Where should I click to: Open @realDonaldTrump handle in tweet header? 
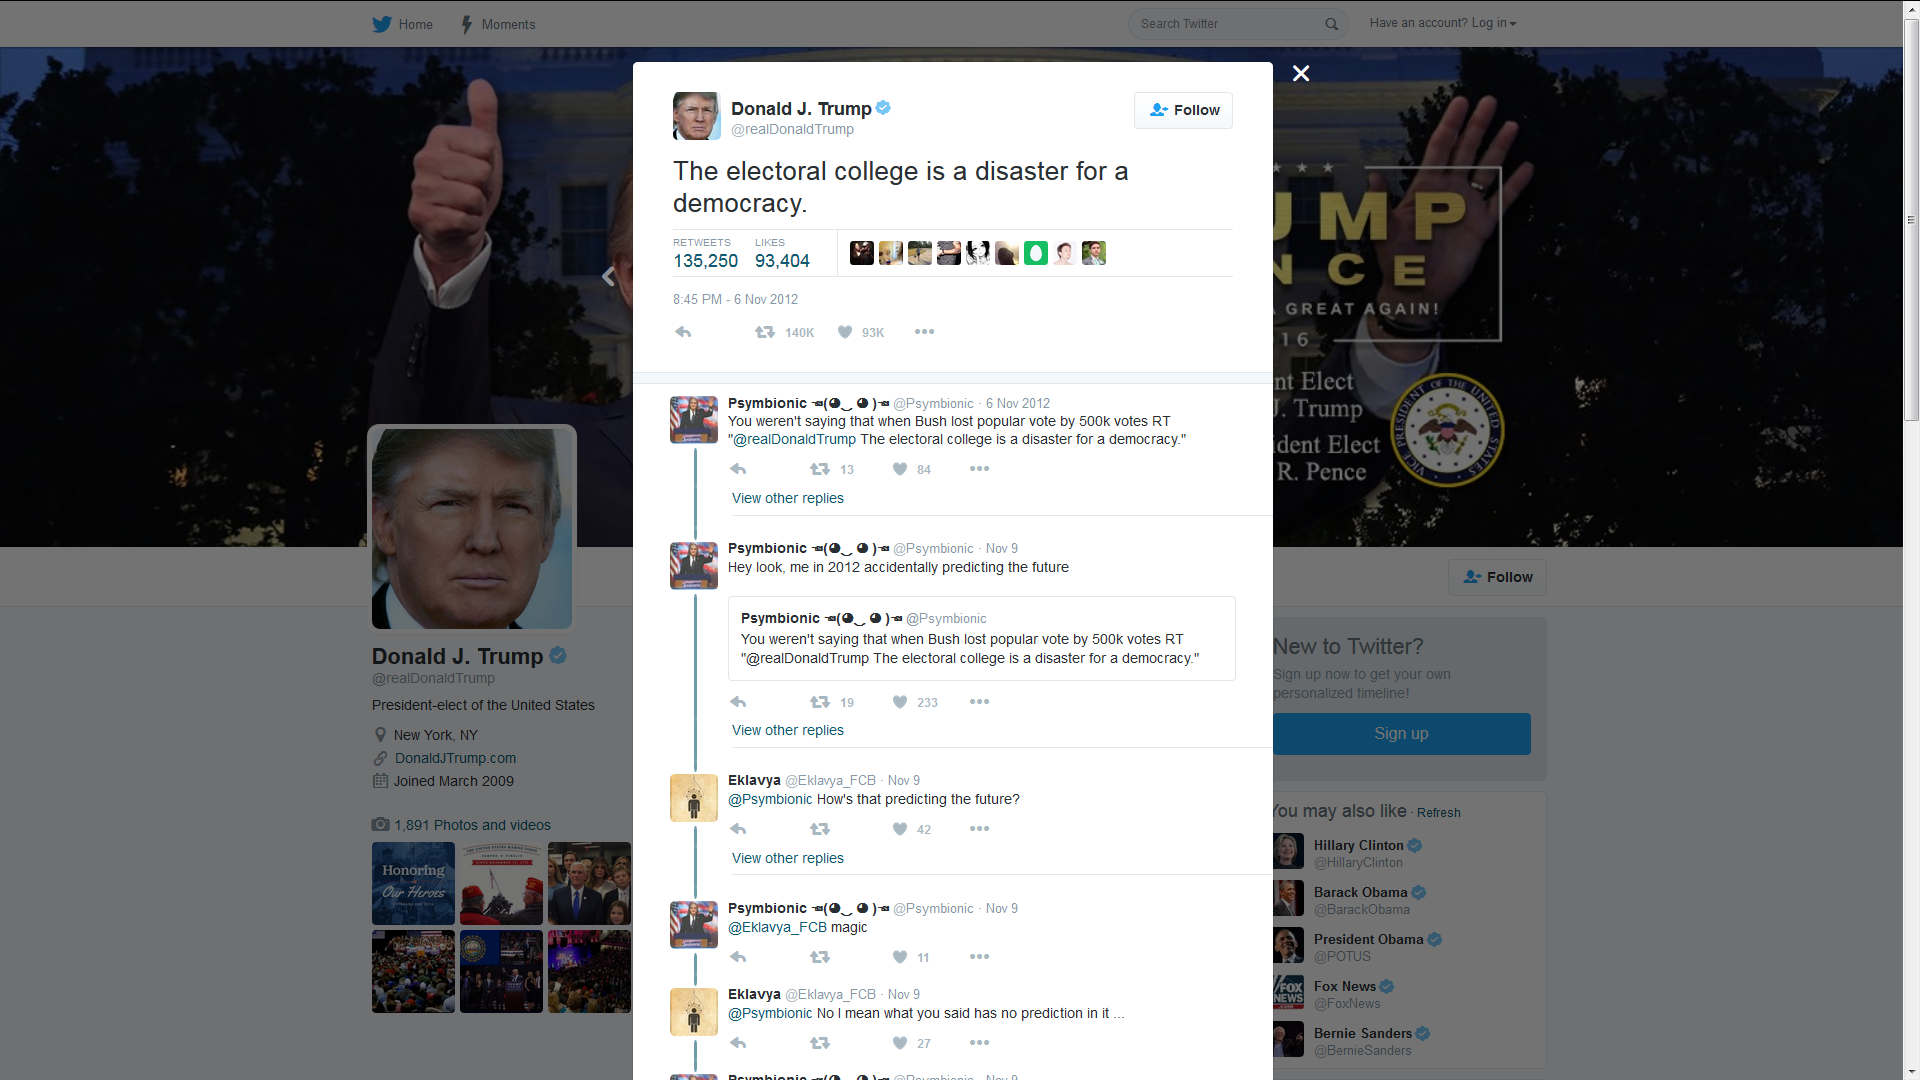tap(792, 129)
